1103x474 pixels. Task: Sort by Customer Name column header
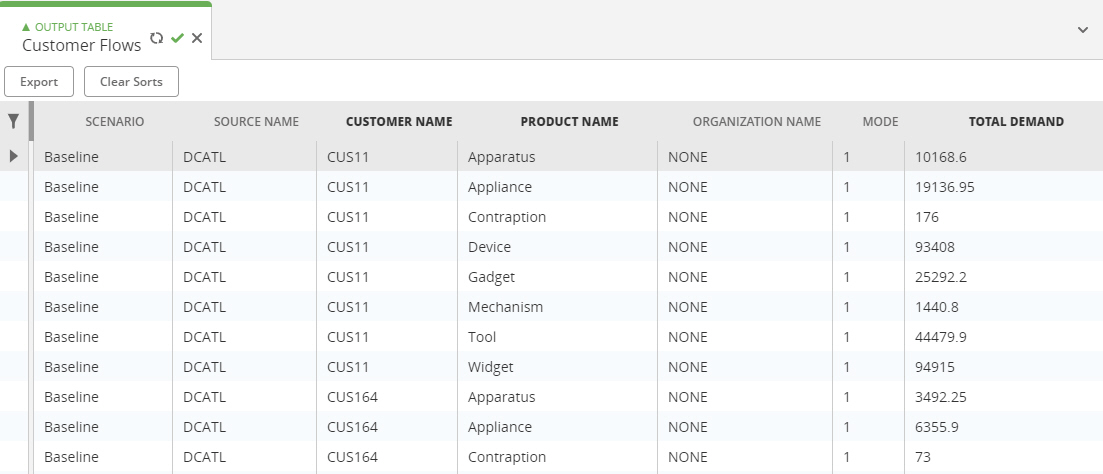(399, 122)
